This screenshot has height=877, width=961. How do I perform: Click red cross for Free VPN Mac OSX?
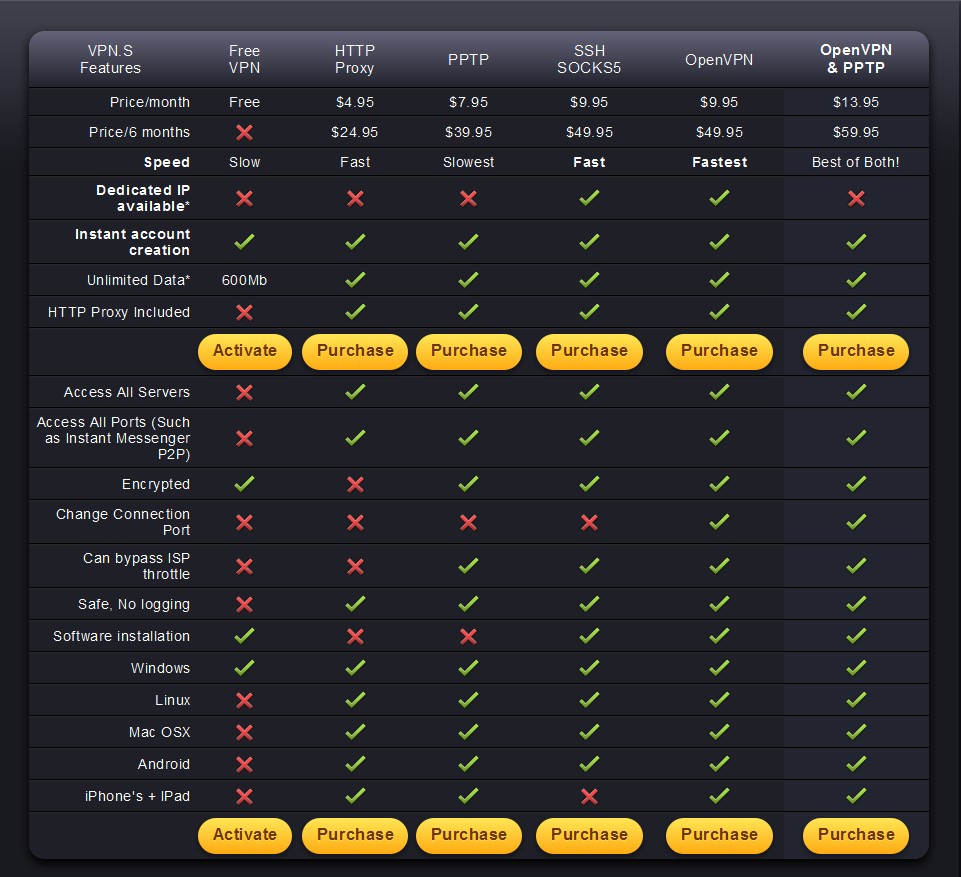[245, 732]
